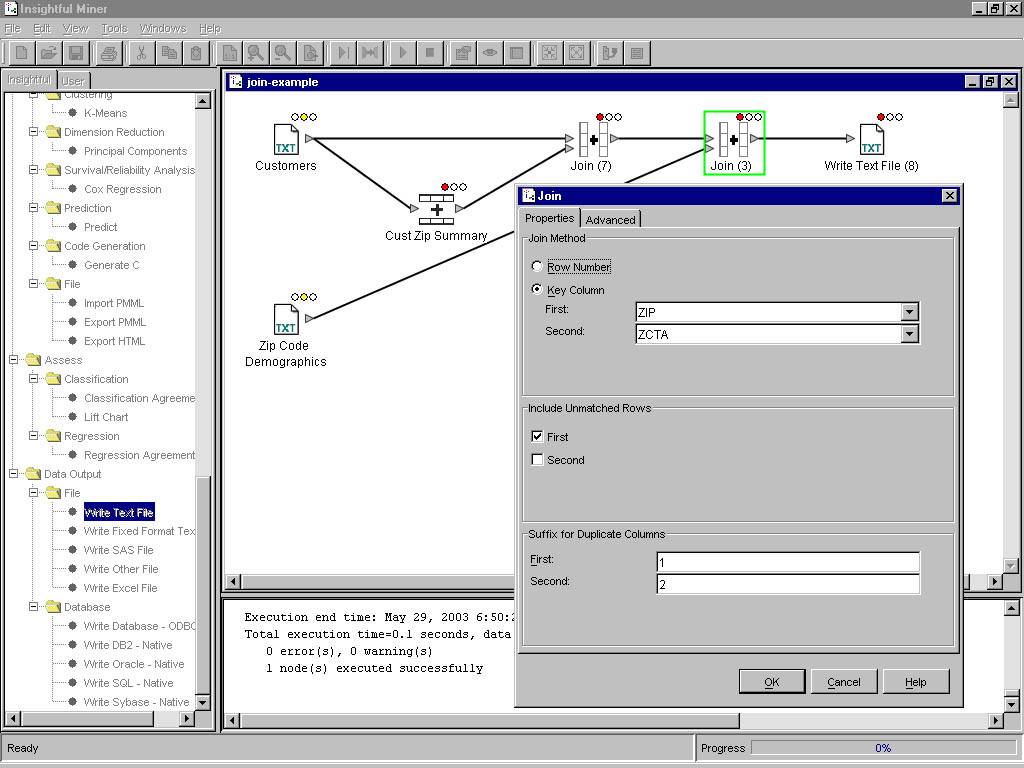Select the Join (7) node icon

point(594,139)
